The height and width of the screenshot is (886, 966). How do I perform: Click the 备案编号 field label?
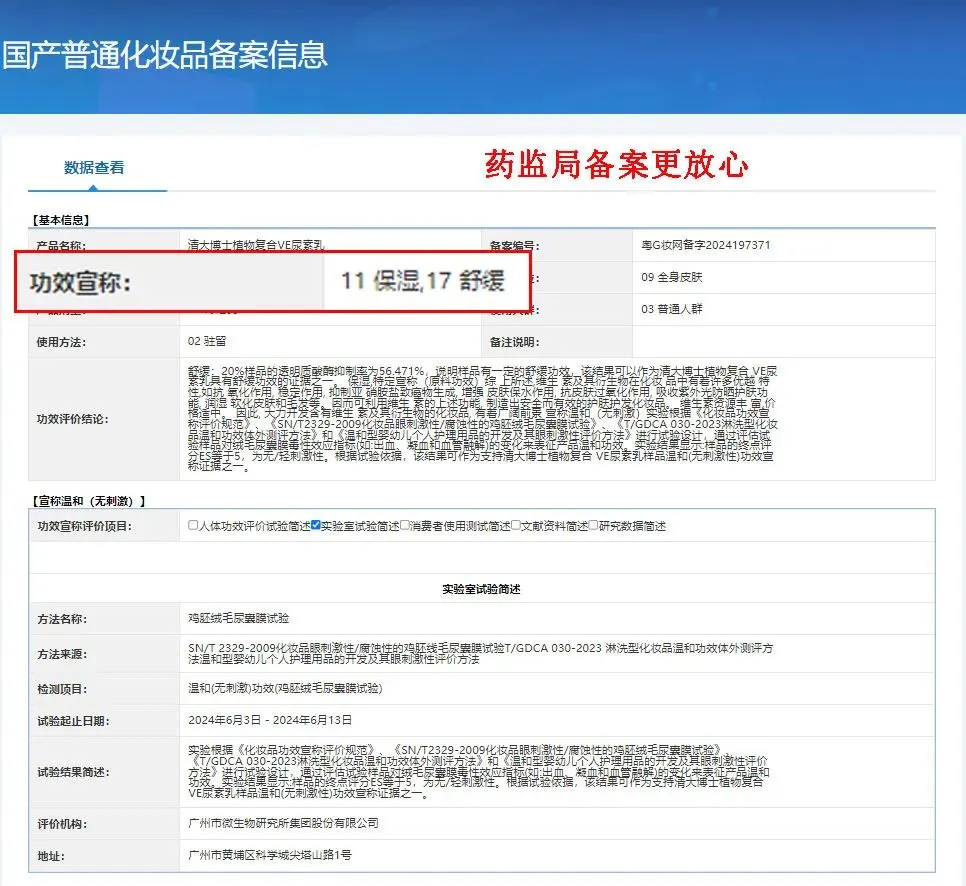(514, 246)
